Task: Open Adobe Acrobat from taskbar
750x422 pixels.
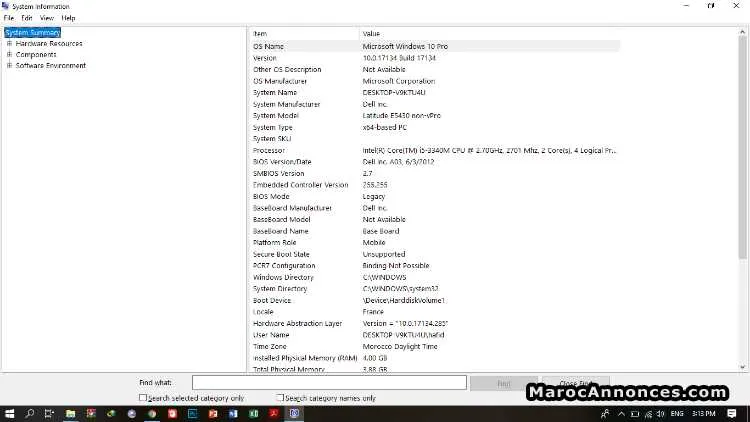Action: (274, 413)
